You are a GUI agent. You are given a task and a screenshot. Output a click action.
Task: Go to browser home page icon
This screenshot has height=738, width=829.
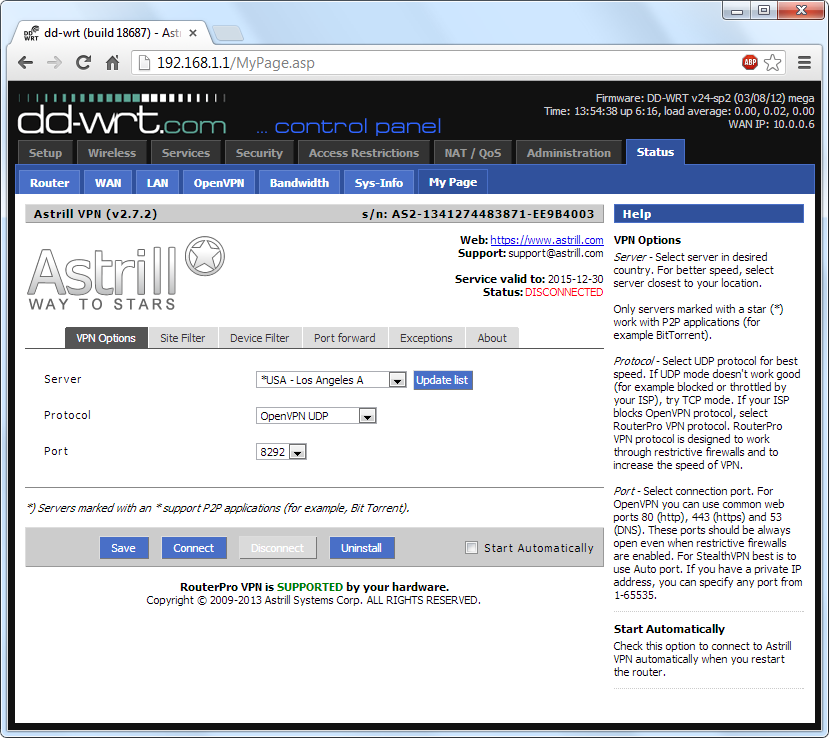point(112,63)
